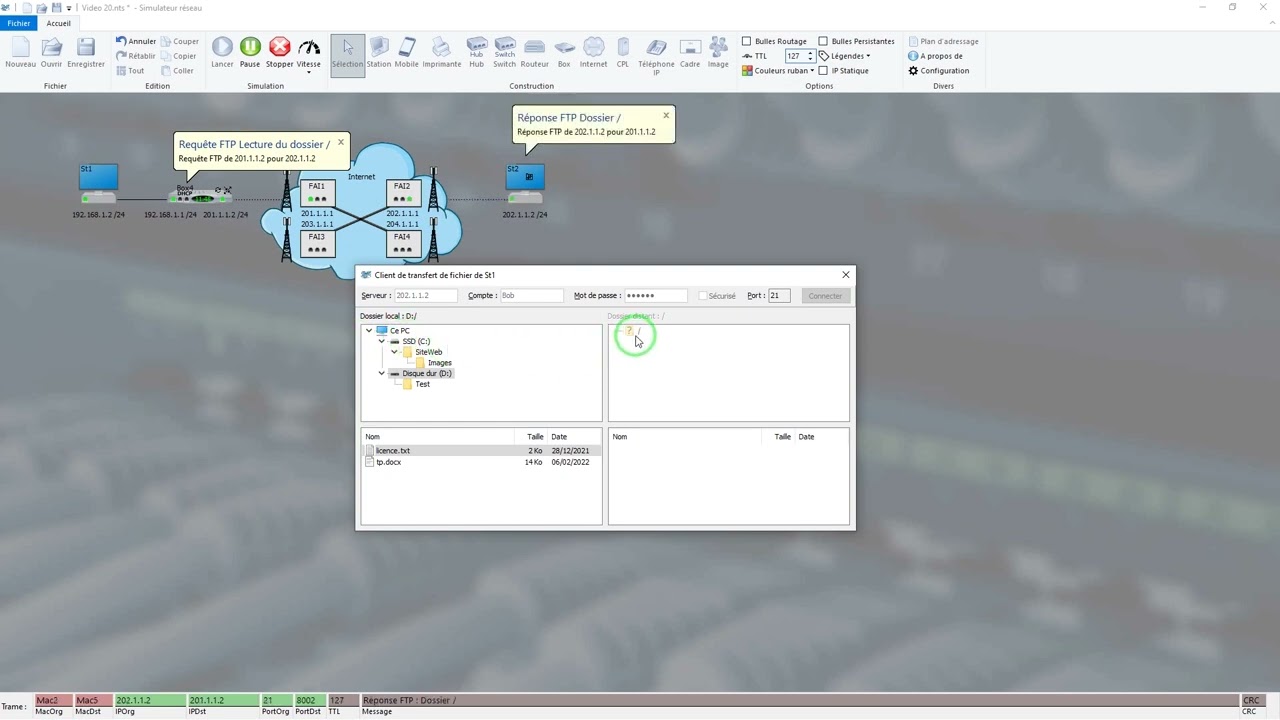The height and width of the screenshot is (720, 1280).
Task: Open the Légendes dropdown
Action: click(845, 56)
